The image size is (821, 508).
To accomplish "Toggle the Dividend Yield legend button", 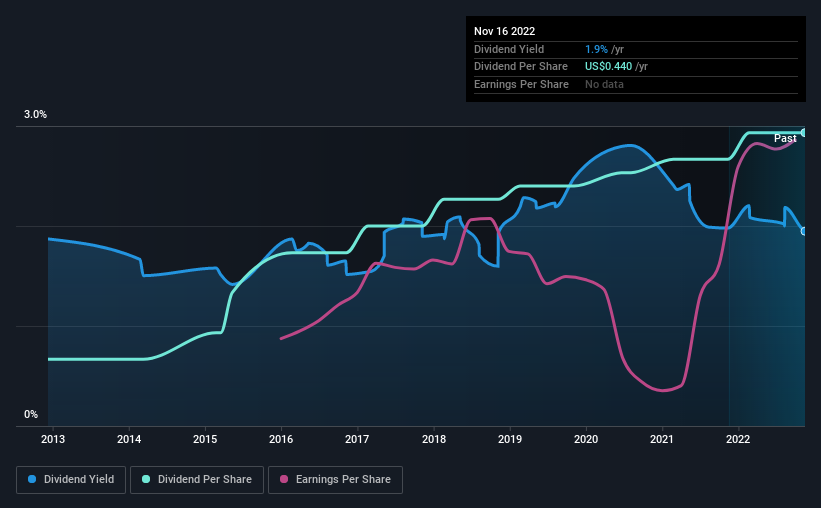I will coord(71,480).
